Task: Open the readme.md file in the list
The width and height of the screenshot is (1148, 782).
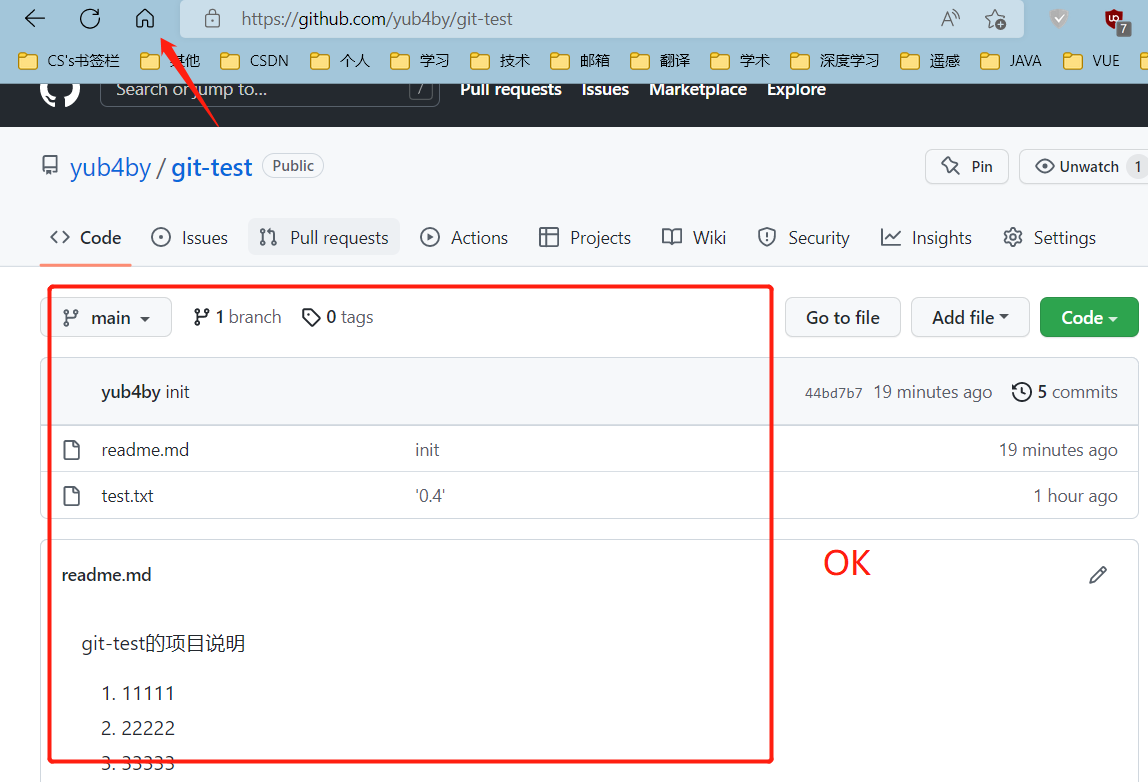Action: point(145,450)
